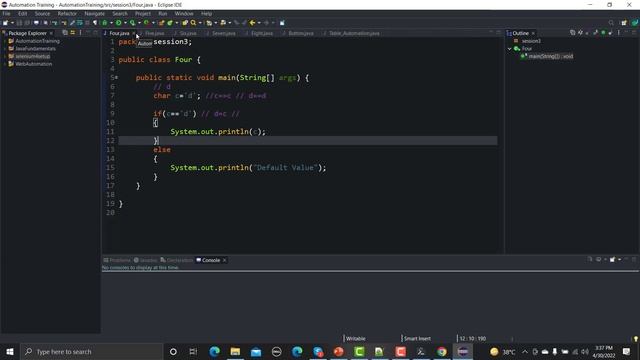Open the Window menu
This screenshot has width=640, height=360.
(x=184, y=13)
